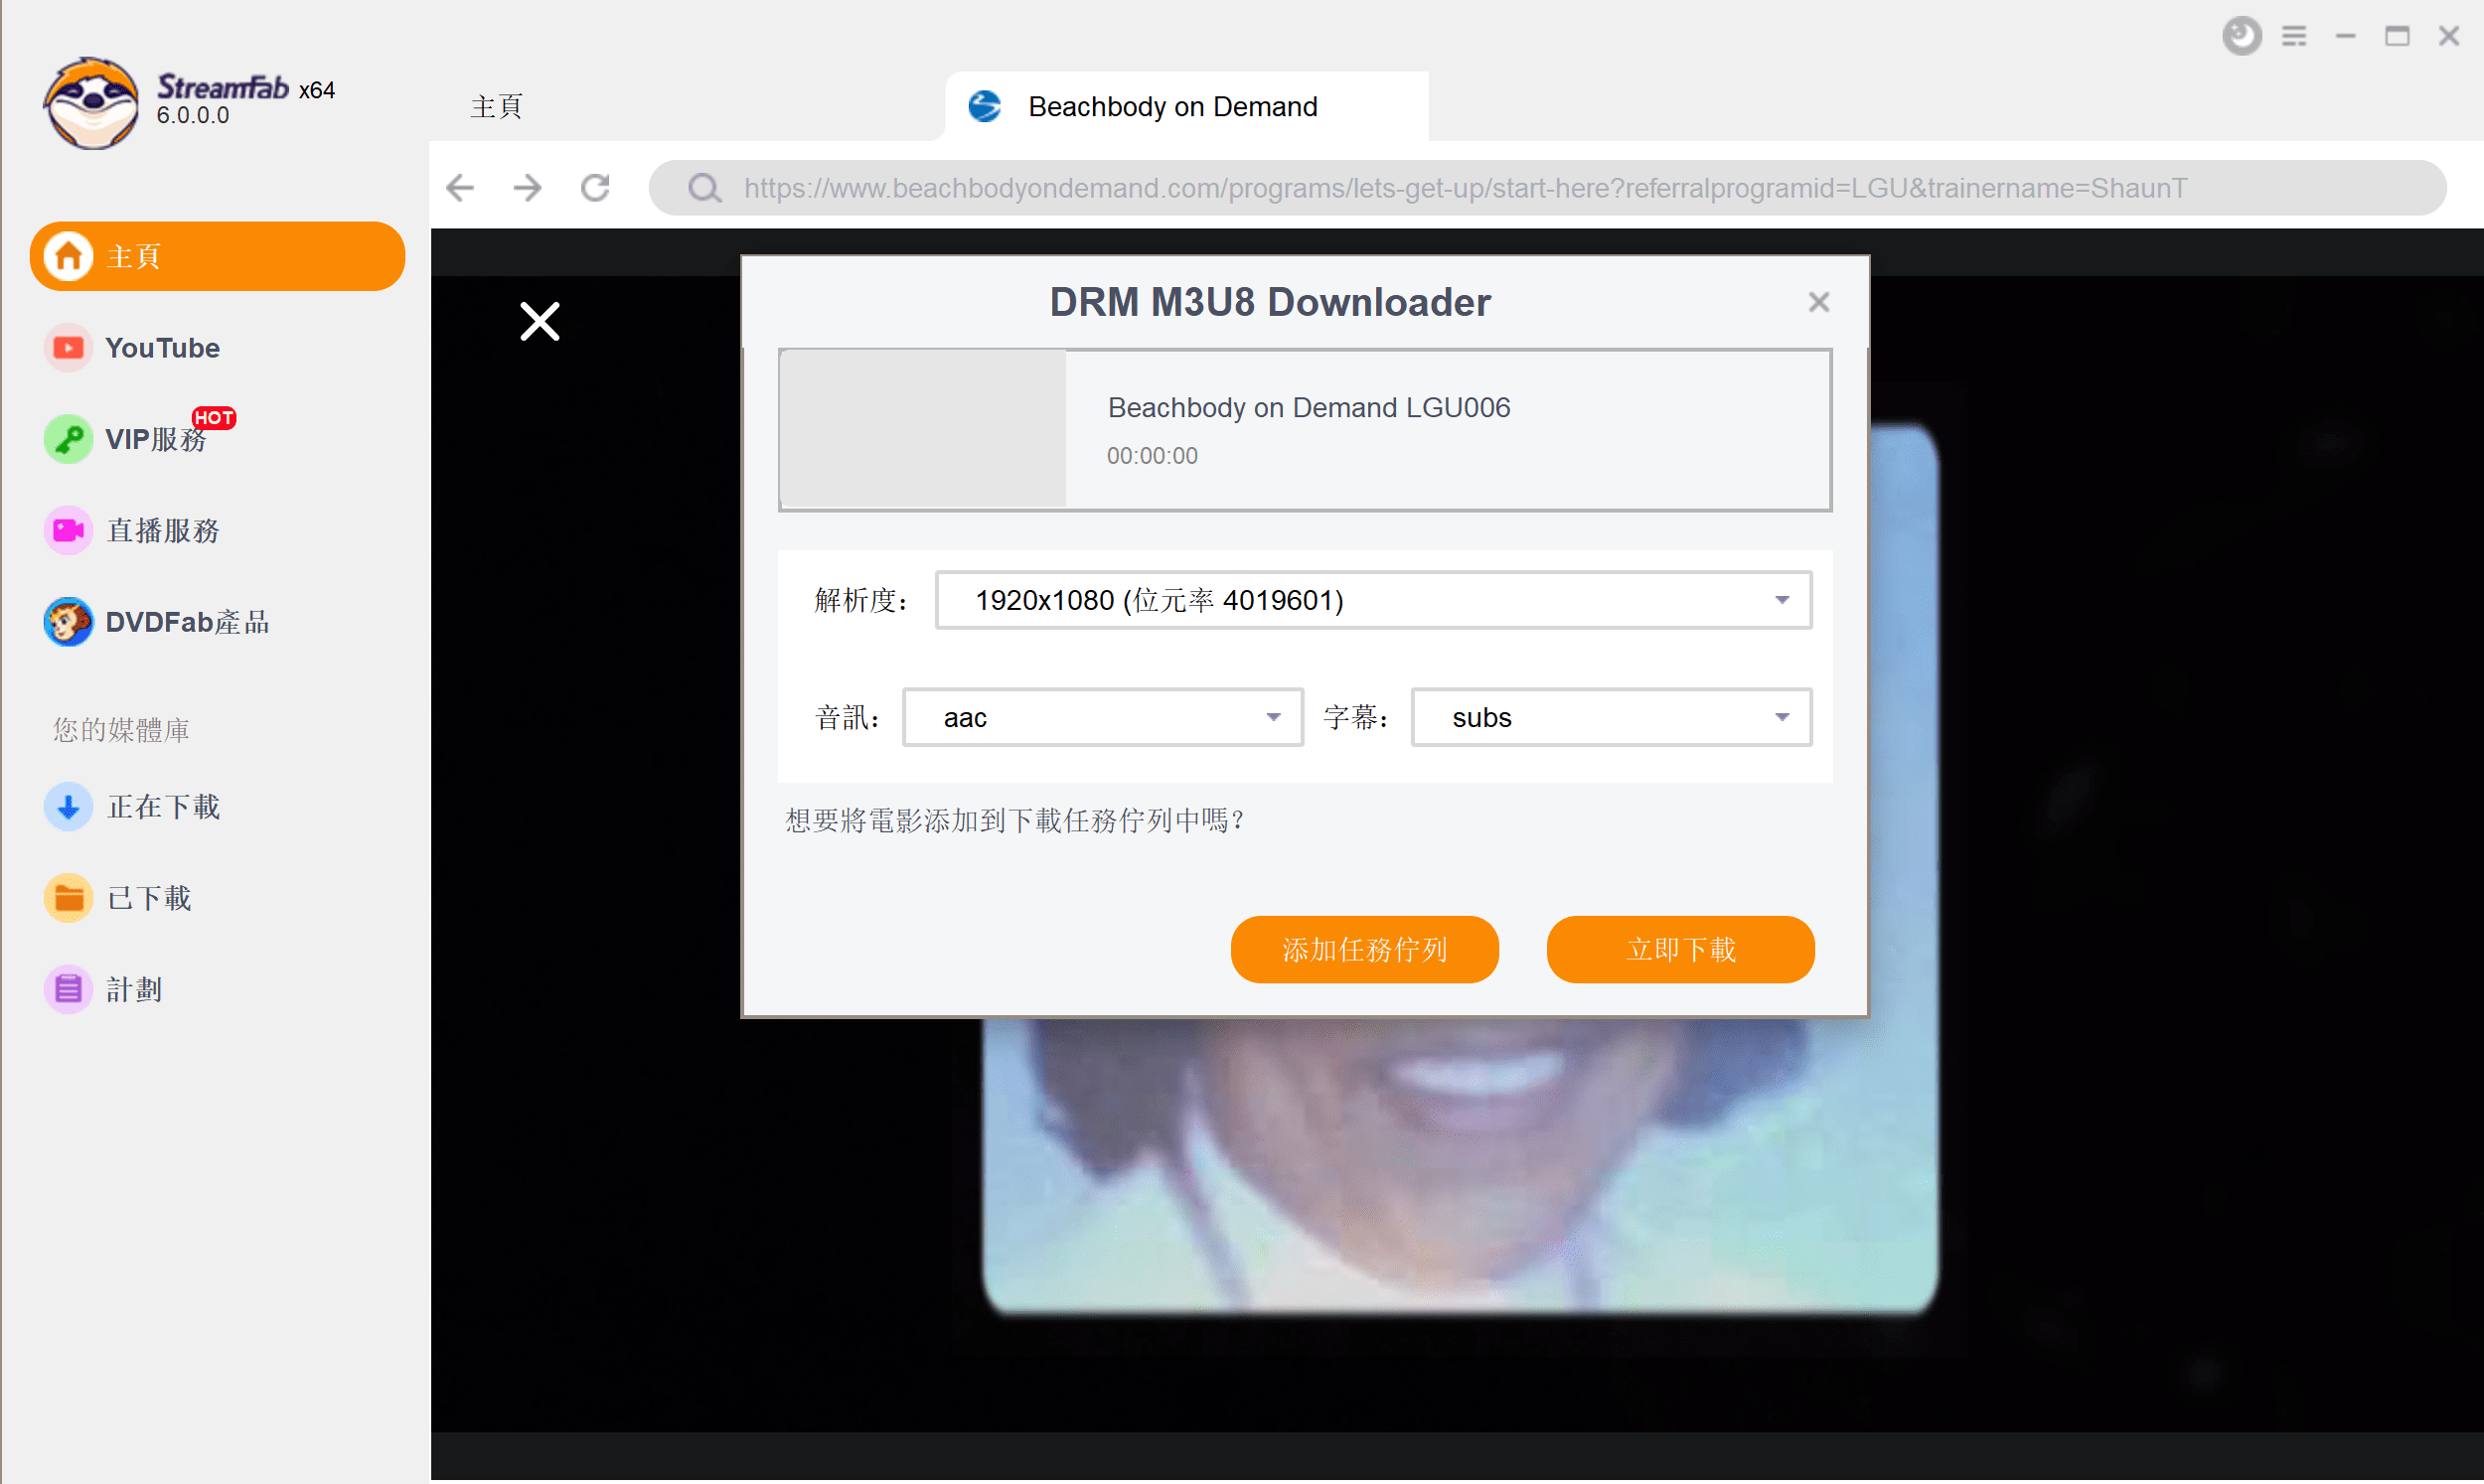Close the DRM M3U8 Downloader dialog
This screenshot has width=2484, height=1484.
(x=1818, y=301)
